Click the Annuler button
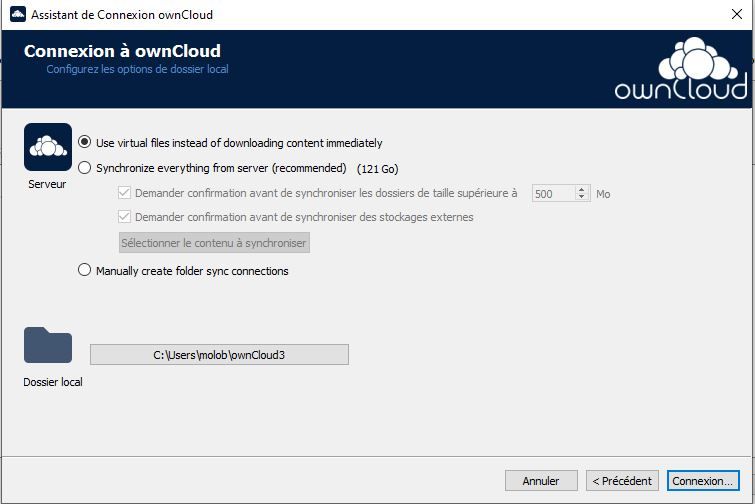 click(x=541, y=480)
